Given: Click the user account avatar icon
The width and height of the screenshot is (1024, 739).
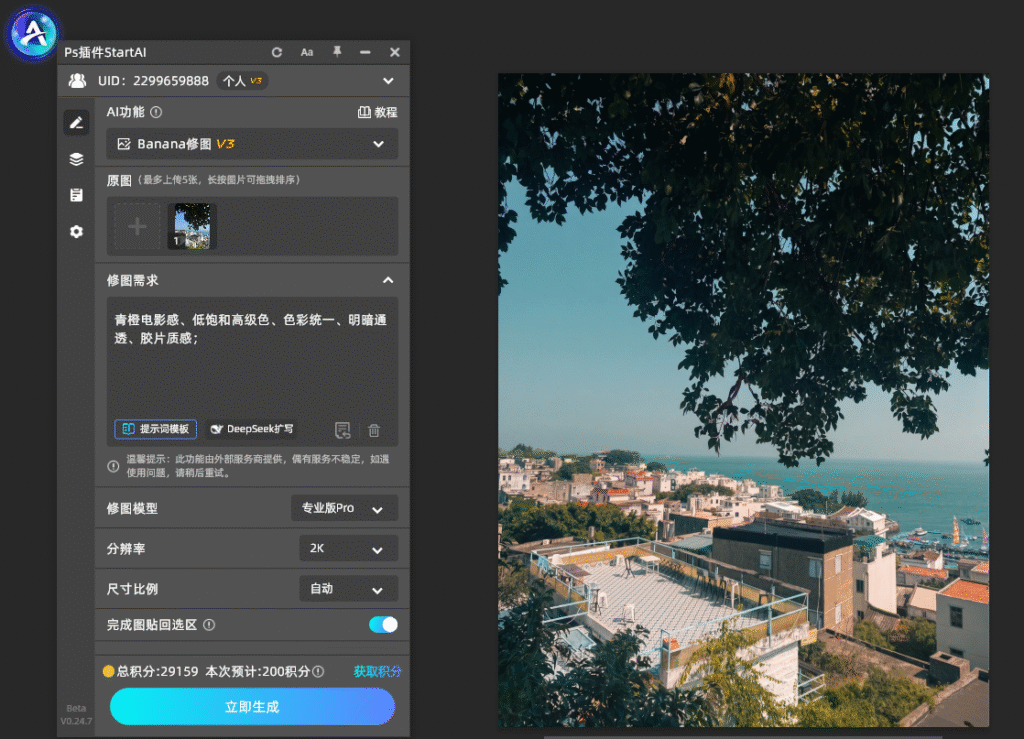Looking at the screenshot, I should [x=77, y=80].
